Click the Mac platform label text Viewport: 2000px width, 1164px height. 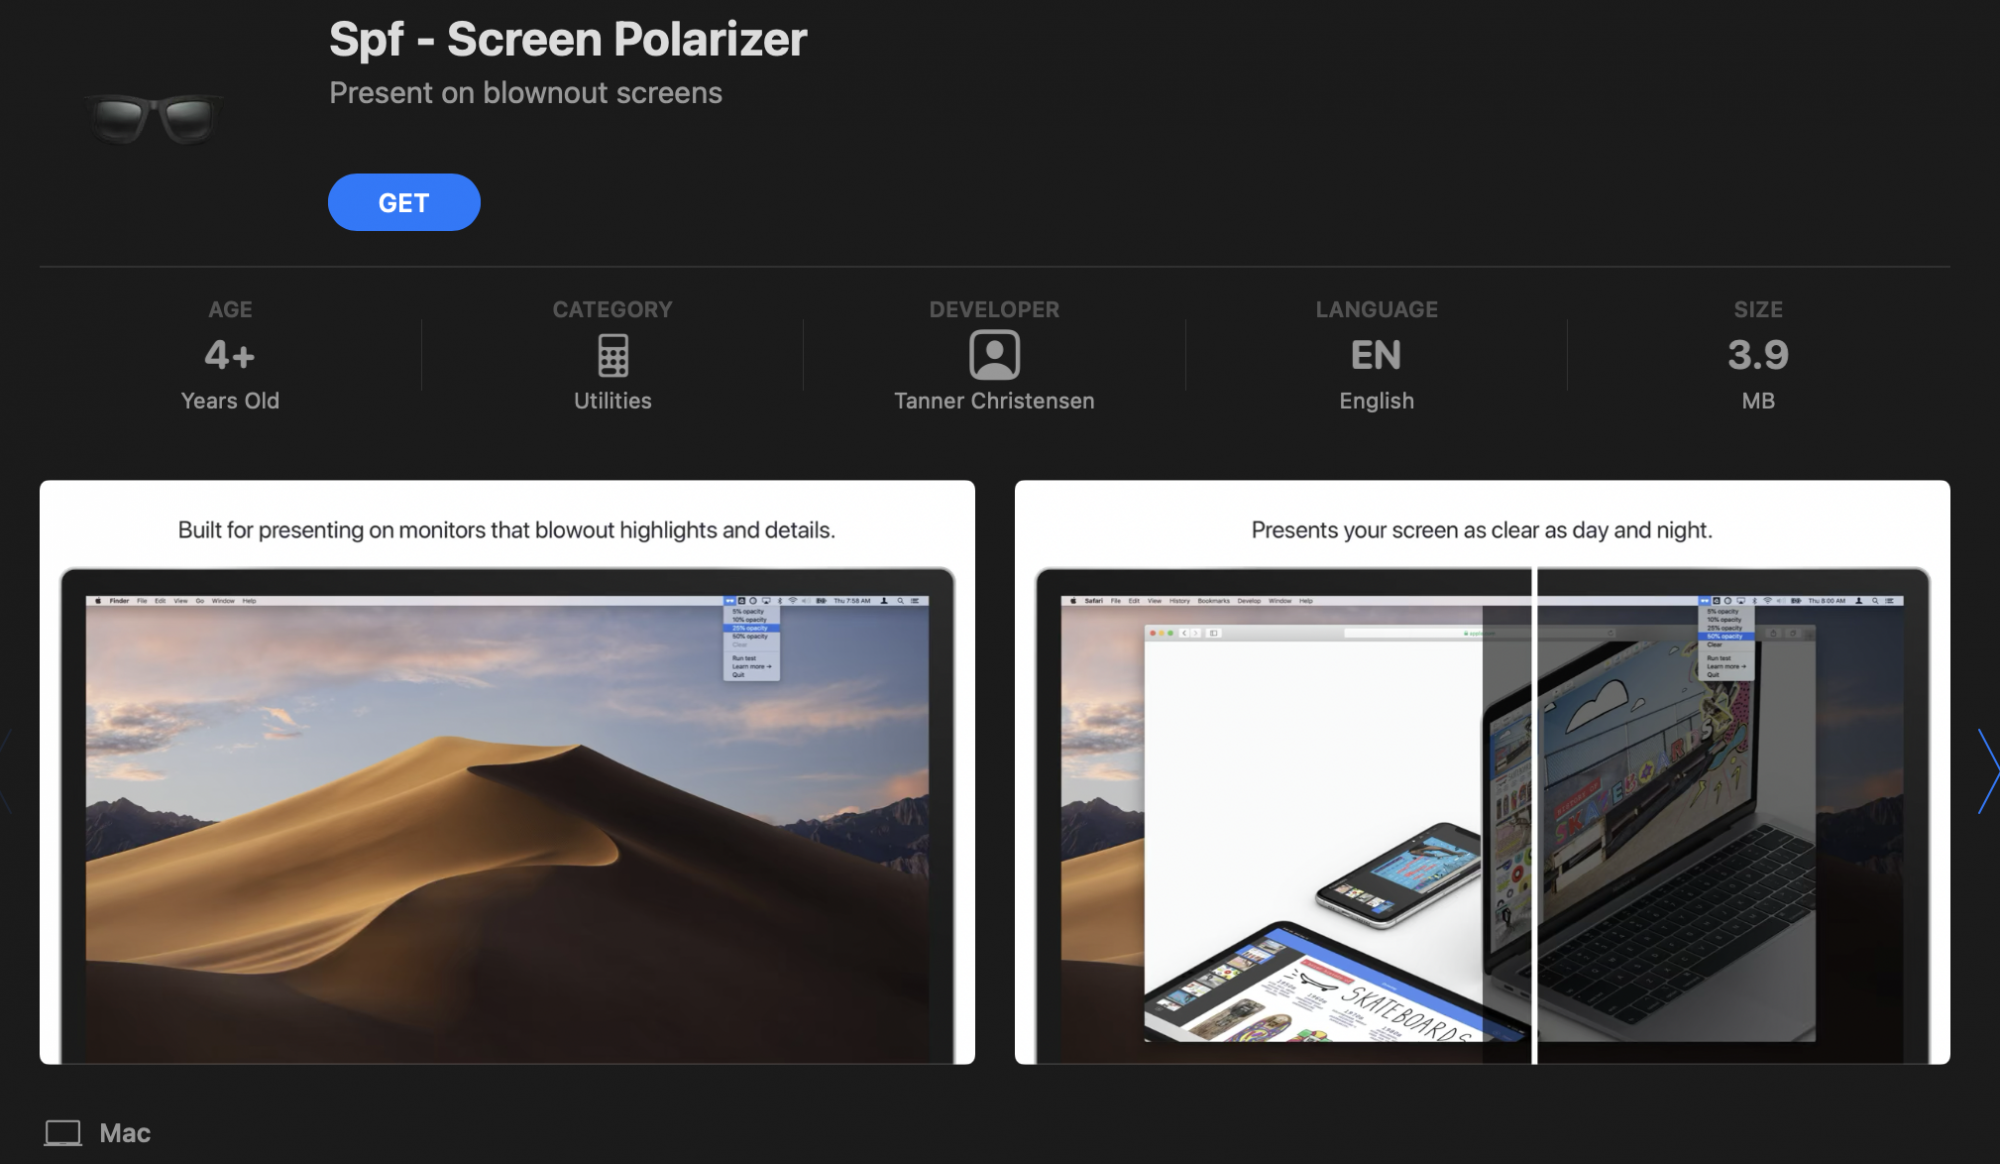125,1133
